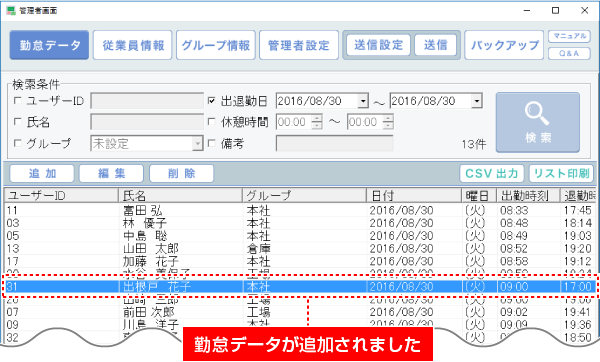Open the マニュアル manual button
The height and width of the screenshot is (362, 600).
(569, 36)
